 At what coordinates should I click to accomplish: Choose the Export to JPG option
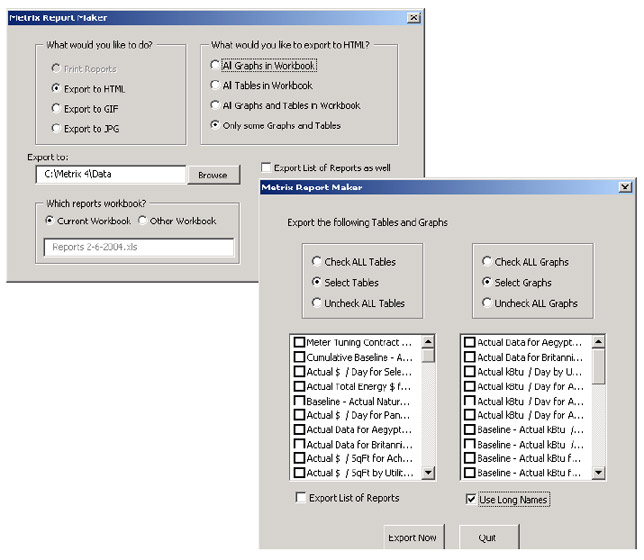click(x=56, y=129)
